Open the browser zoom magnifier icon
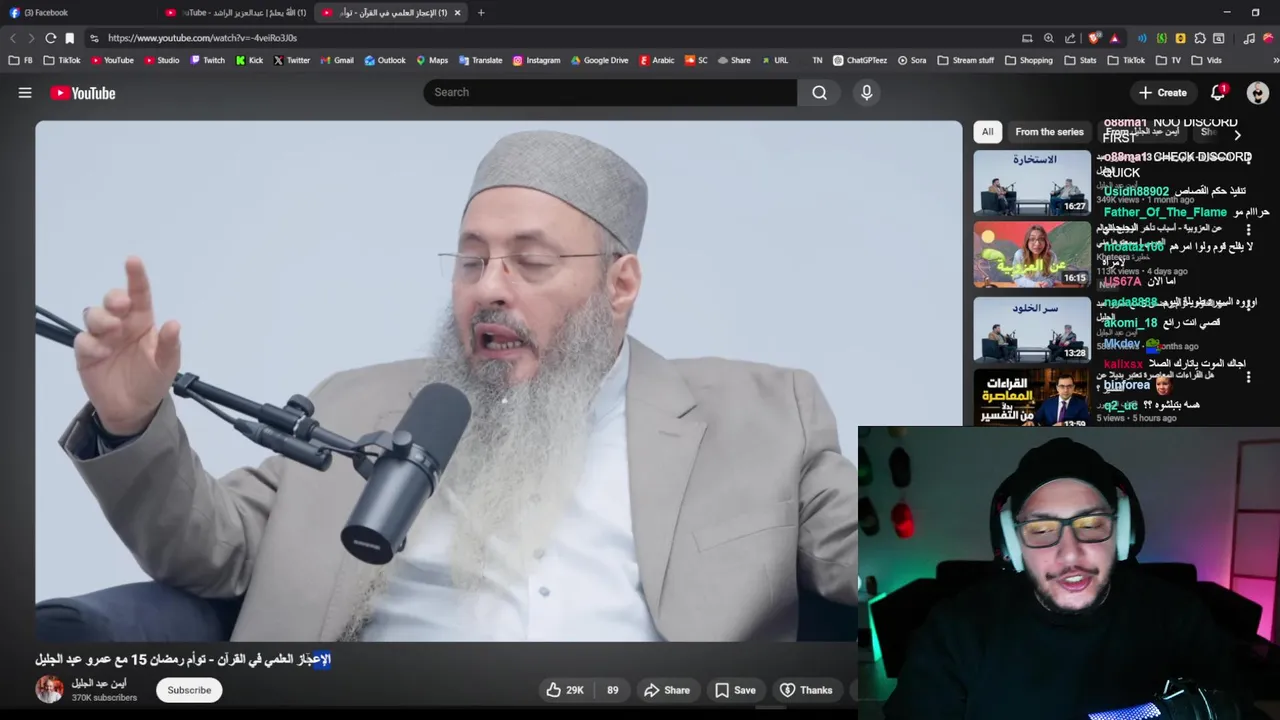This screenshot has height=720, width=1280. click(1048, 38)
